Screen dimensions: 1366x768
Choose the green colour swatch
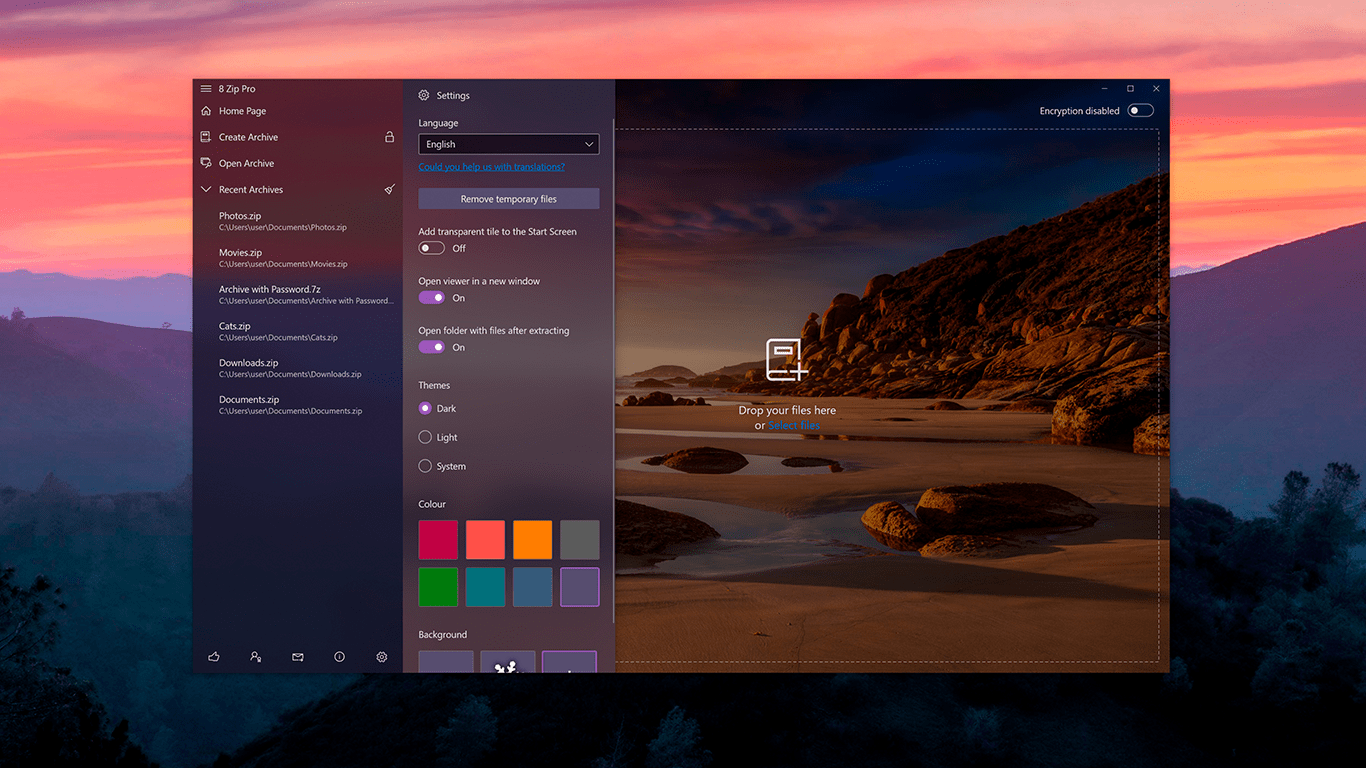439,587
